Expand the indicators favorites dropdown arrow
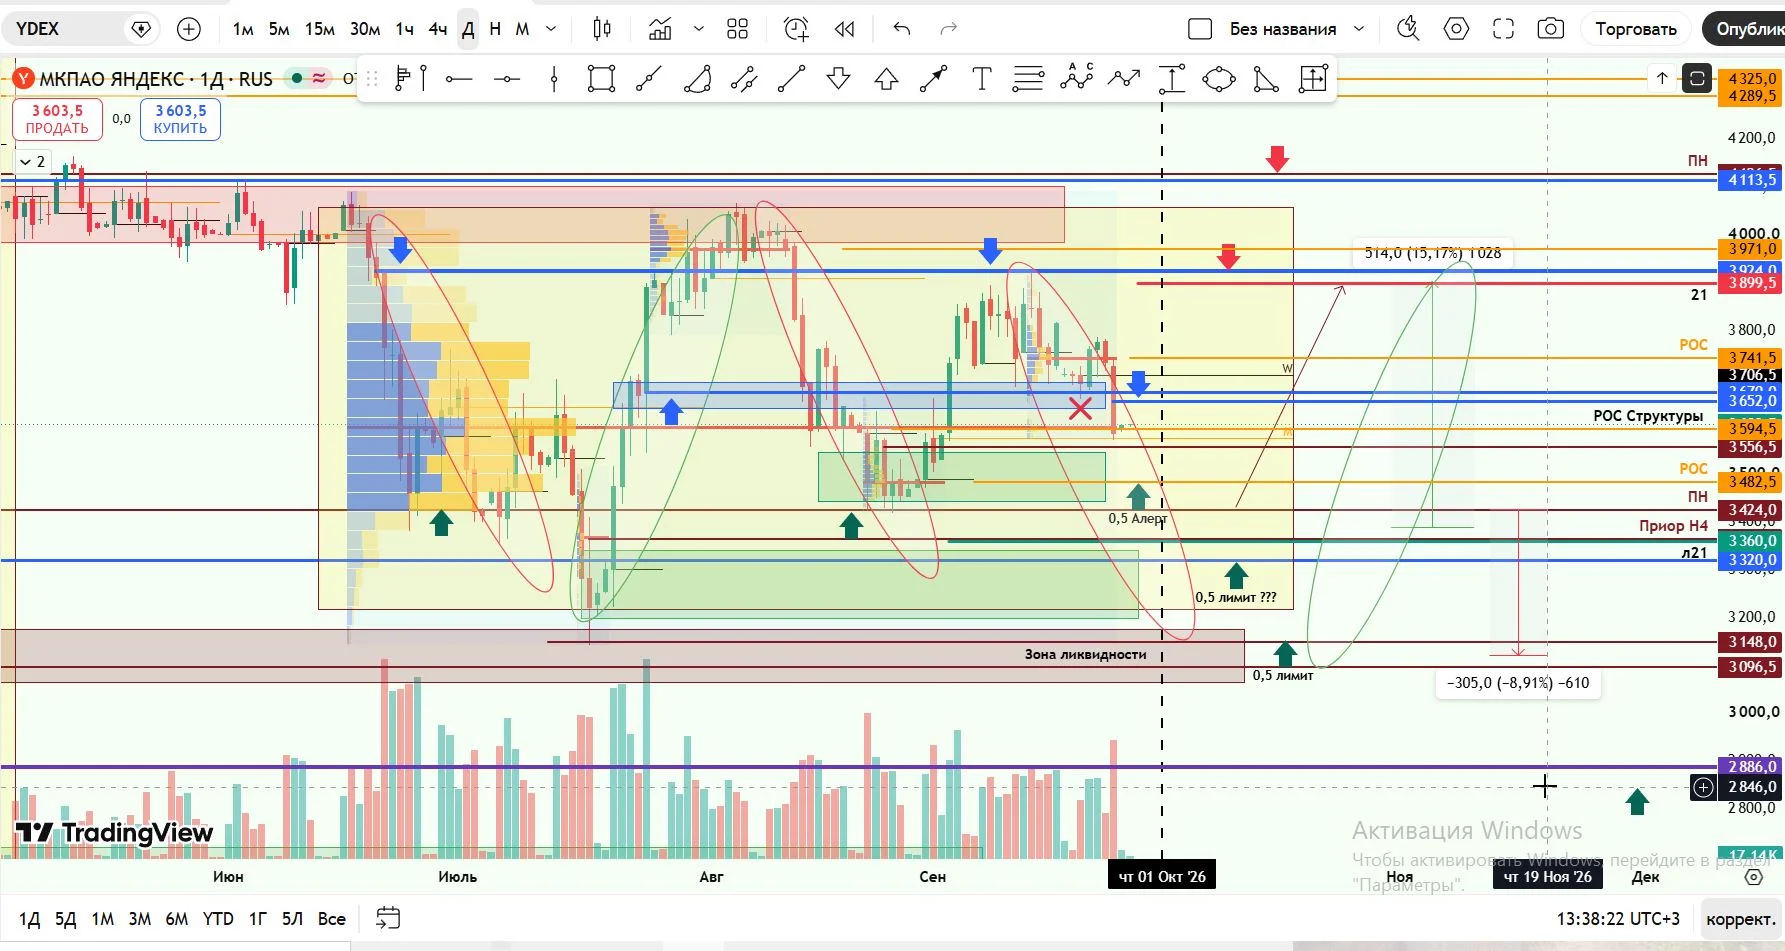The image size is (1785, 951). (x=698, y=29)
